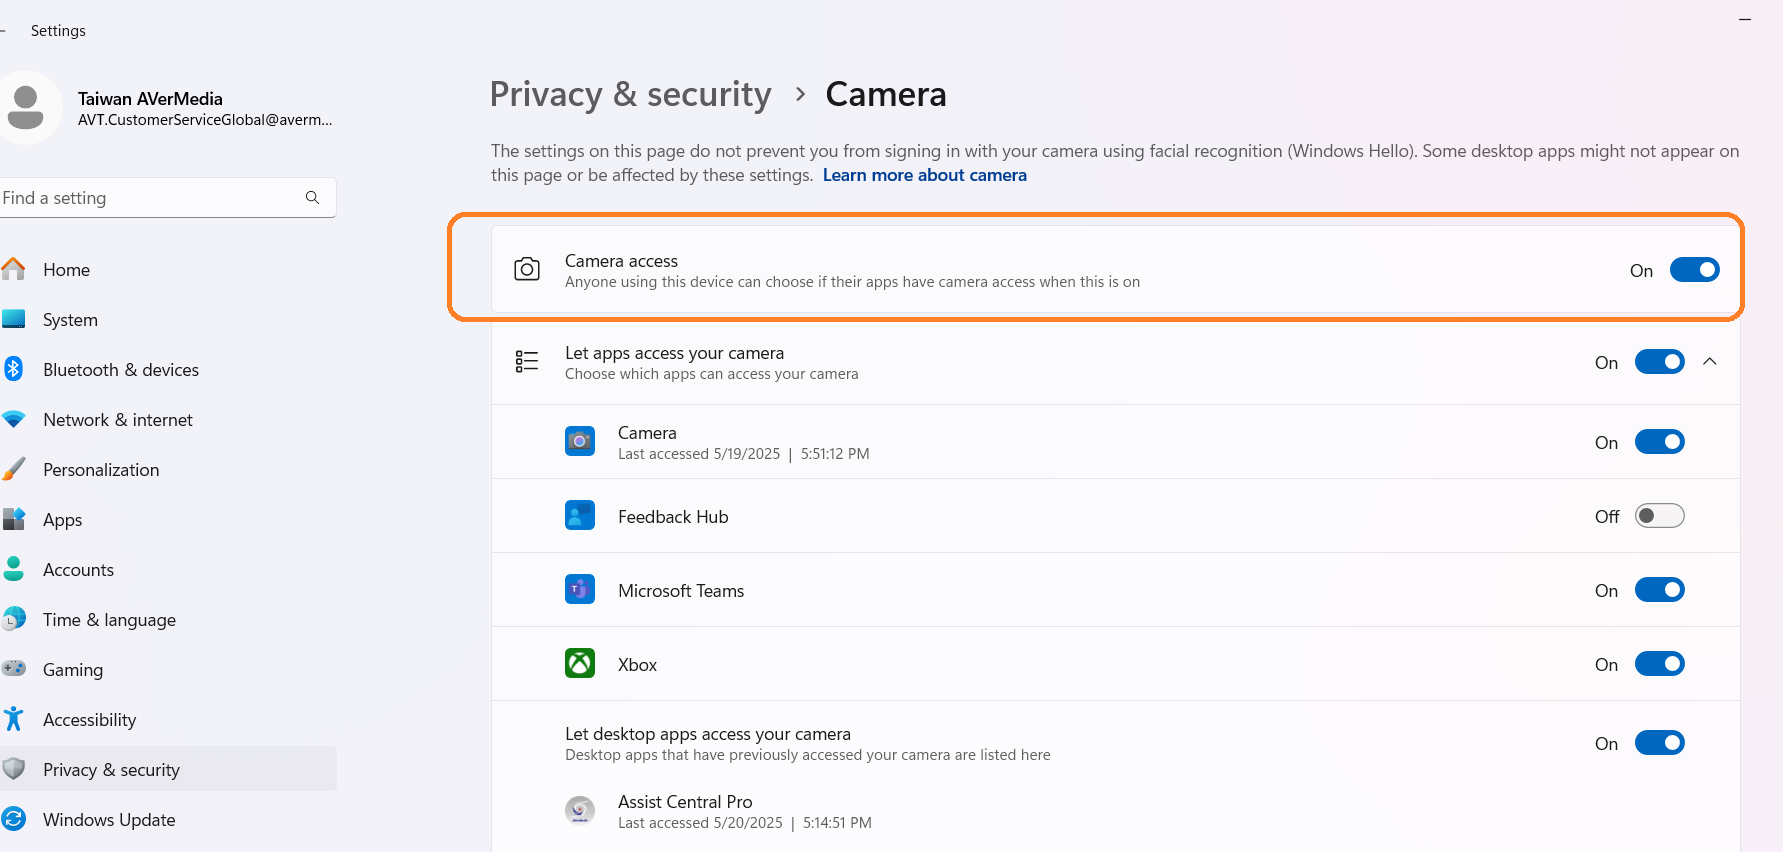Disable camera access for Microsoft Teams
Viewport: 1783px width, 852px height.
1659,590
